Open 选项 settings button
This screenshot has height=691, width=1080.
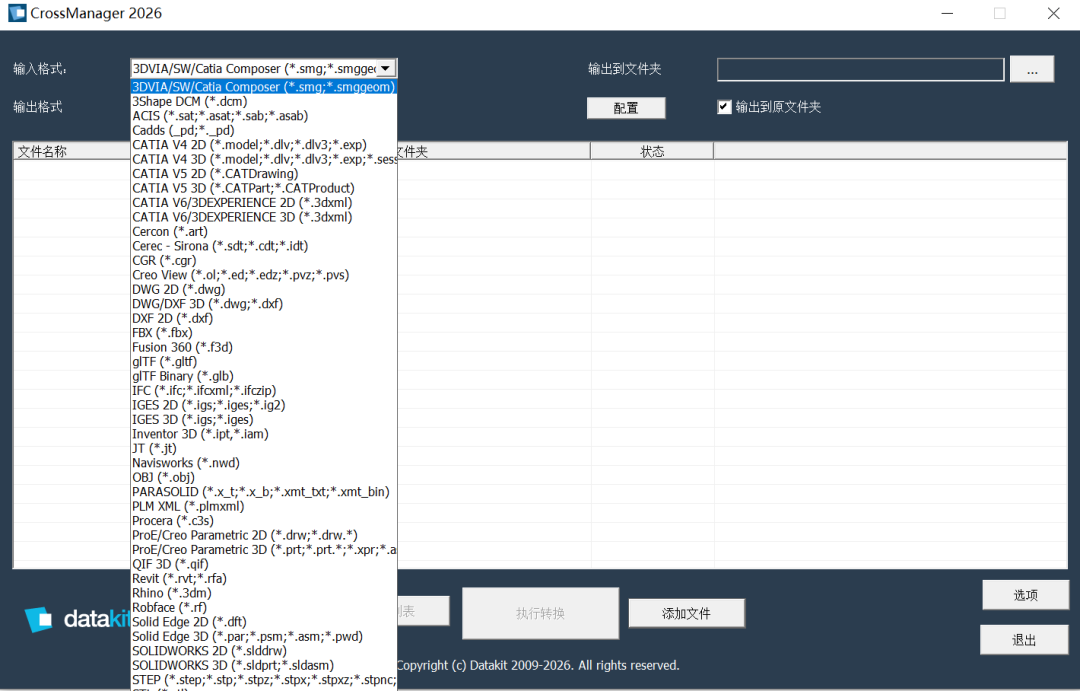(x=1026, y=595)
